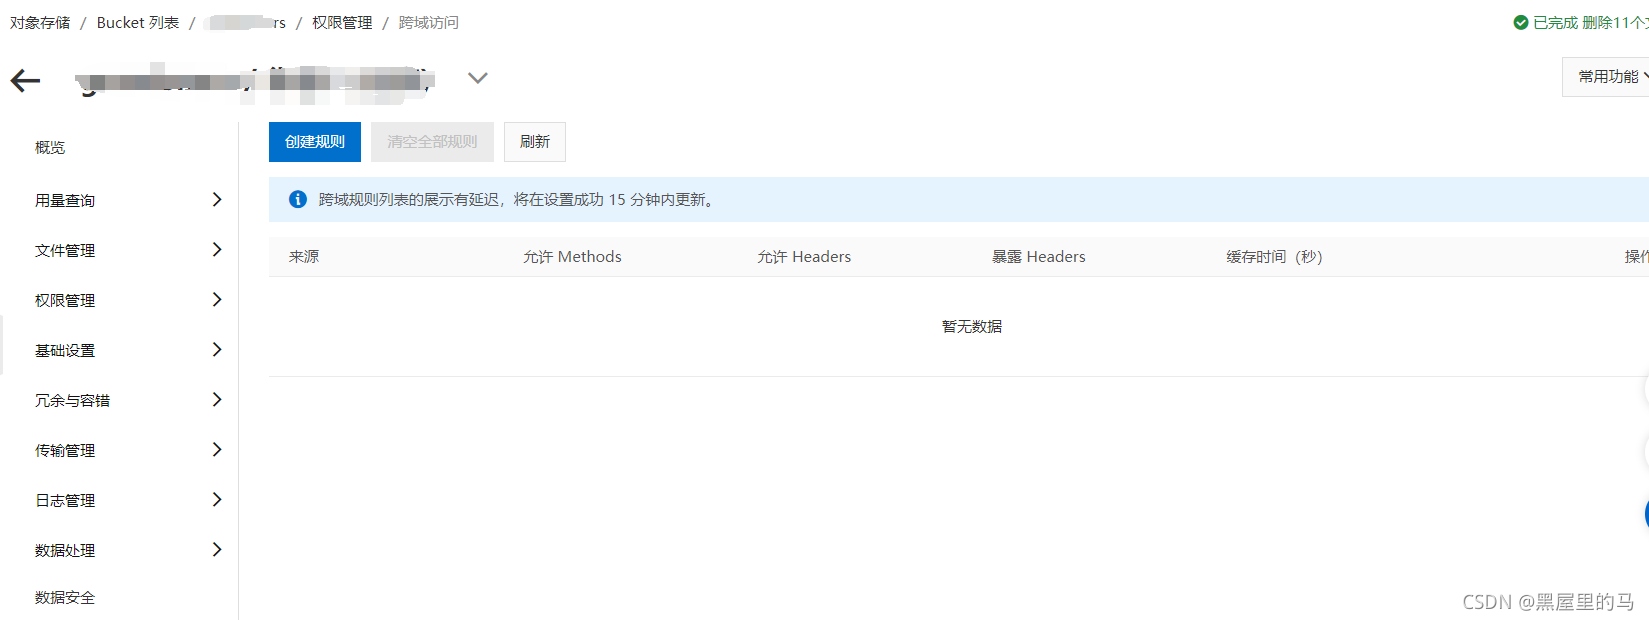
Task: Click the greyed-out 清空全部规则 button
Action: tap(432, 142)
